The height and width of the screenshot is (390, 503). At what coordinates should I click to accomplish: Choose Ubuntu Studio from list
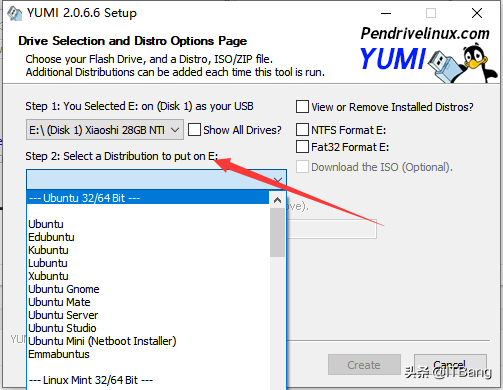148,328
